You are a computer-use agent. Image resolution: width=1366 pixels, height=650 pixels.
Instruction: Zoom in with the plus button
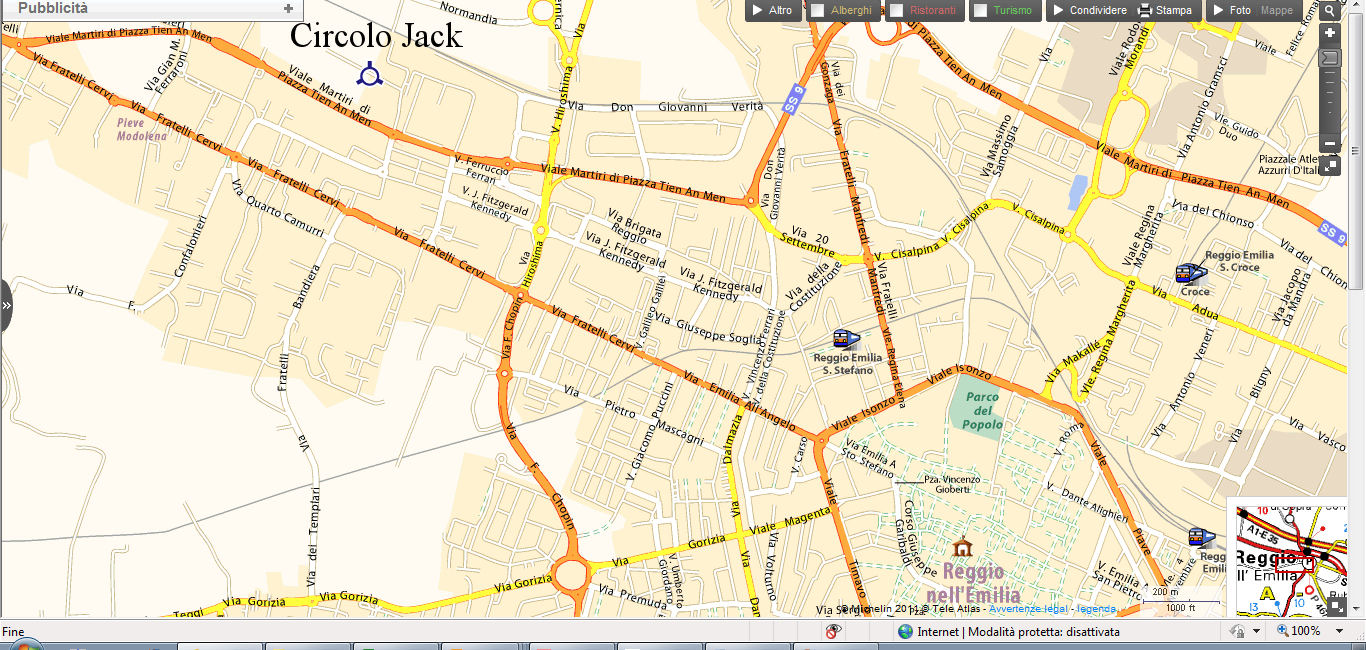[x=1330, y=33]
